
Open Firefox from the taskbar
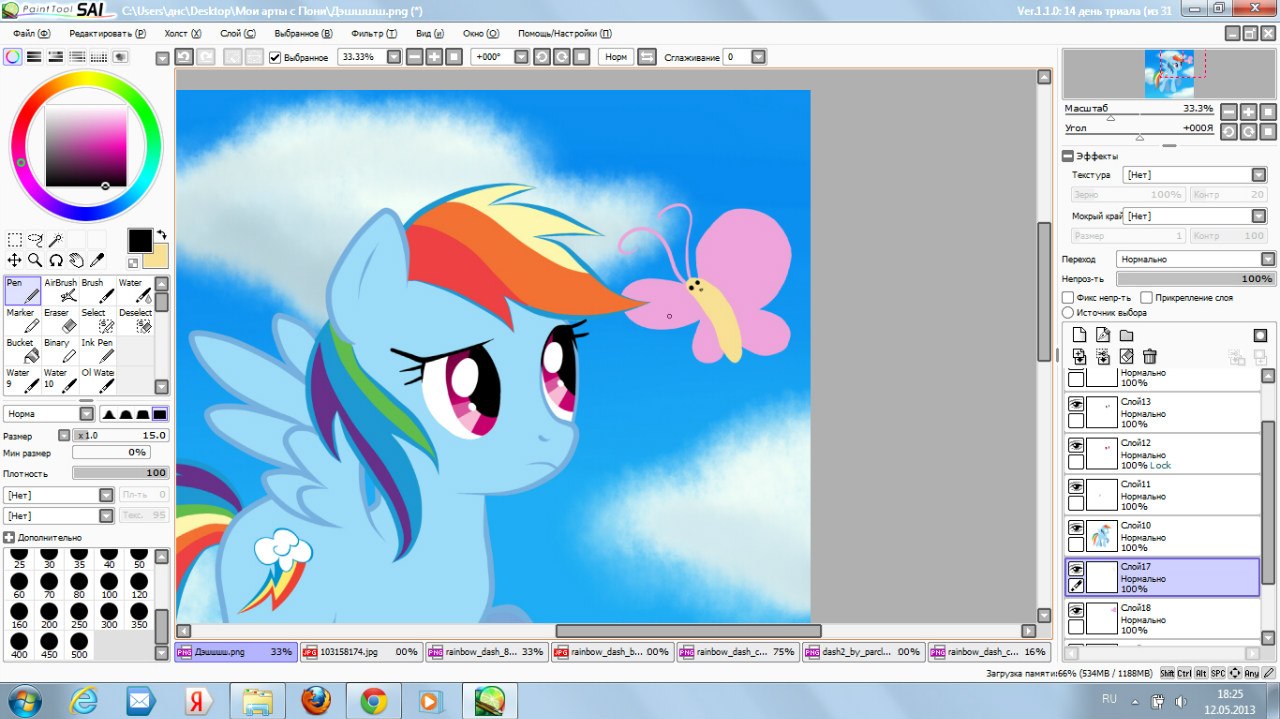316,700
